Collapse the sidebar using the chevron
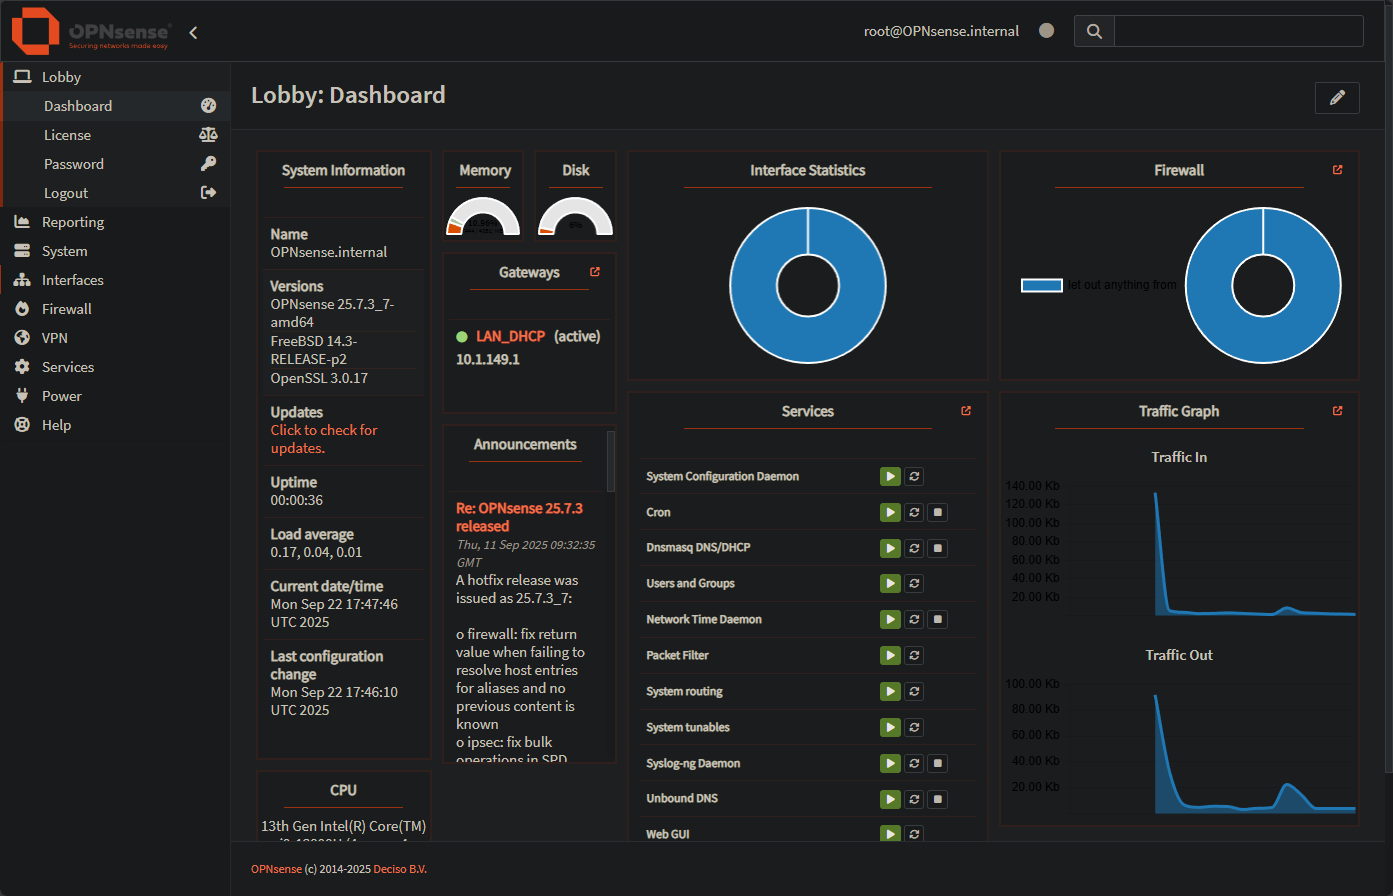 click(x=192, y=32)
